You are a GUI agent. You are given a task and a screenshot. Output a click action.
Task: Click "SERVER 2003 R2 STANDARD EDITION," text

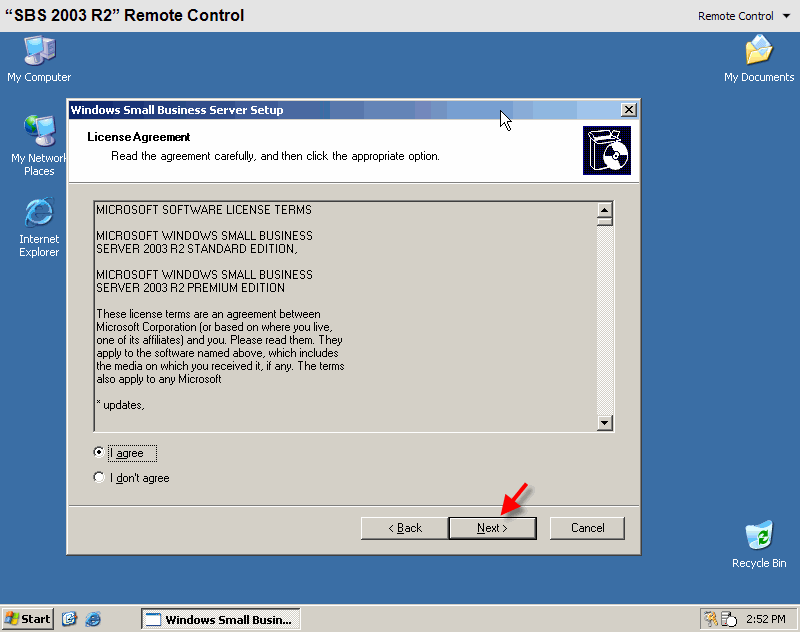[197, 249]
